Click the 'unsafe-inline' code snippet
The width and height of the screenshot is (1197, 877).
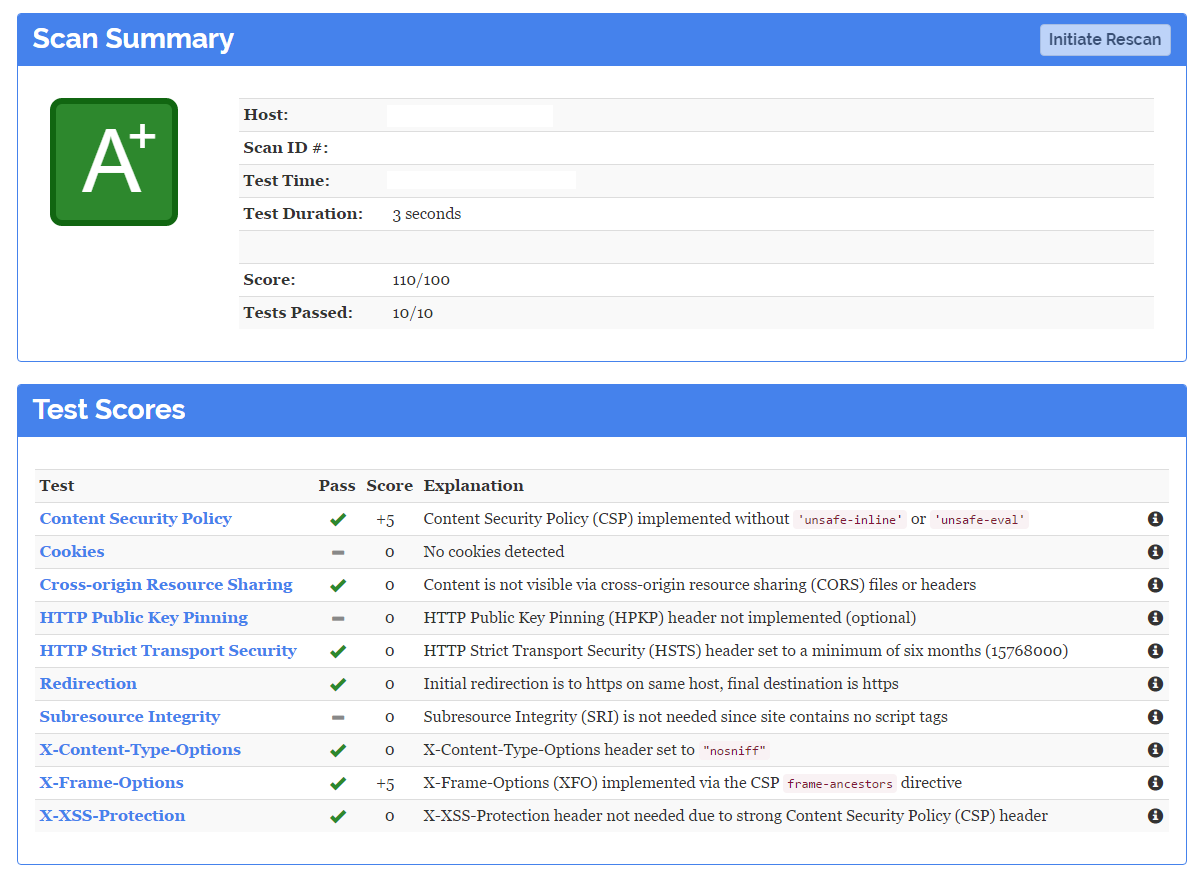pyautogui.click(x=850, y=520)
